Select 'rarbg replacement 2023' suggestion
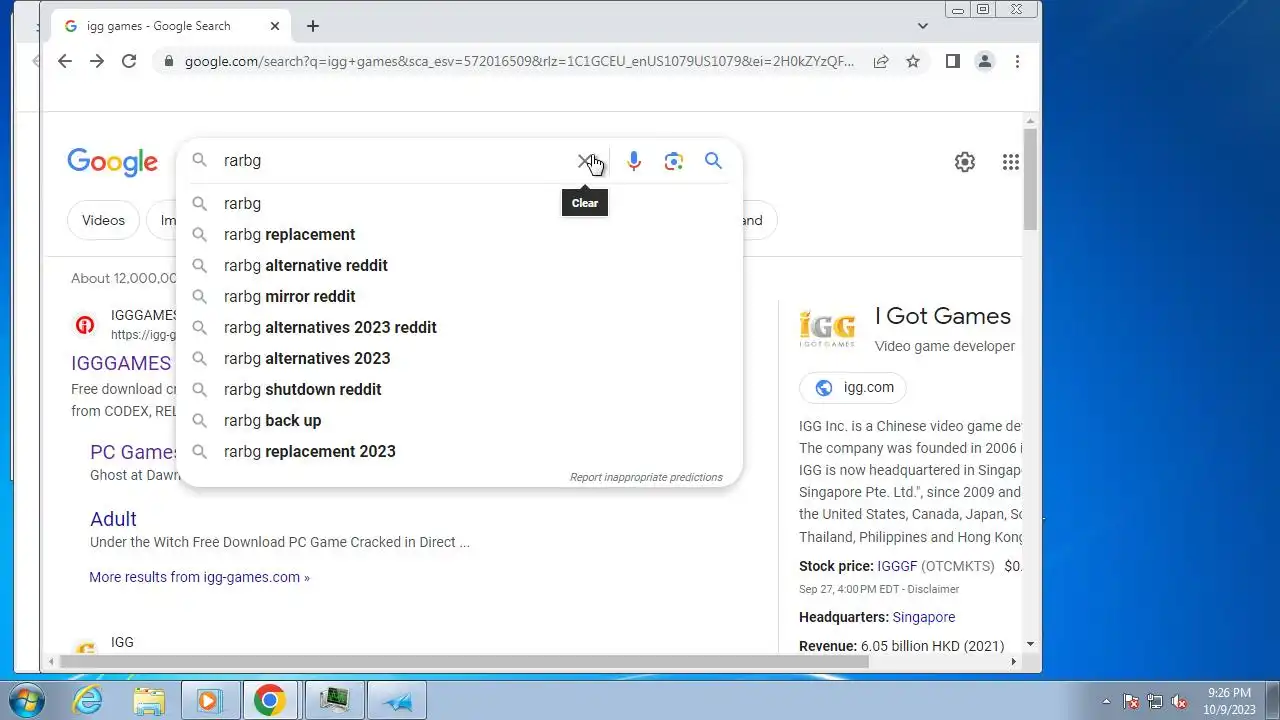1280x720 pixels. coord(459,451)
